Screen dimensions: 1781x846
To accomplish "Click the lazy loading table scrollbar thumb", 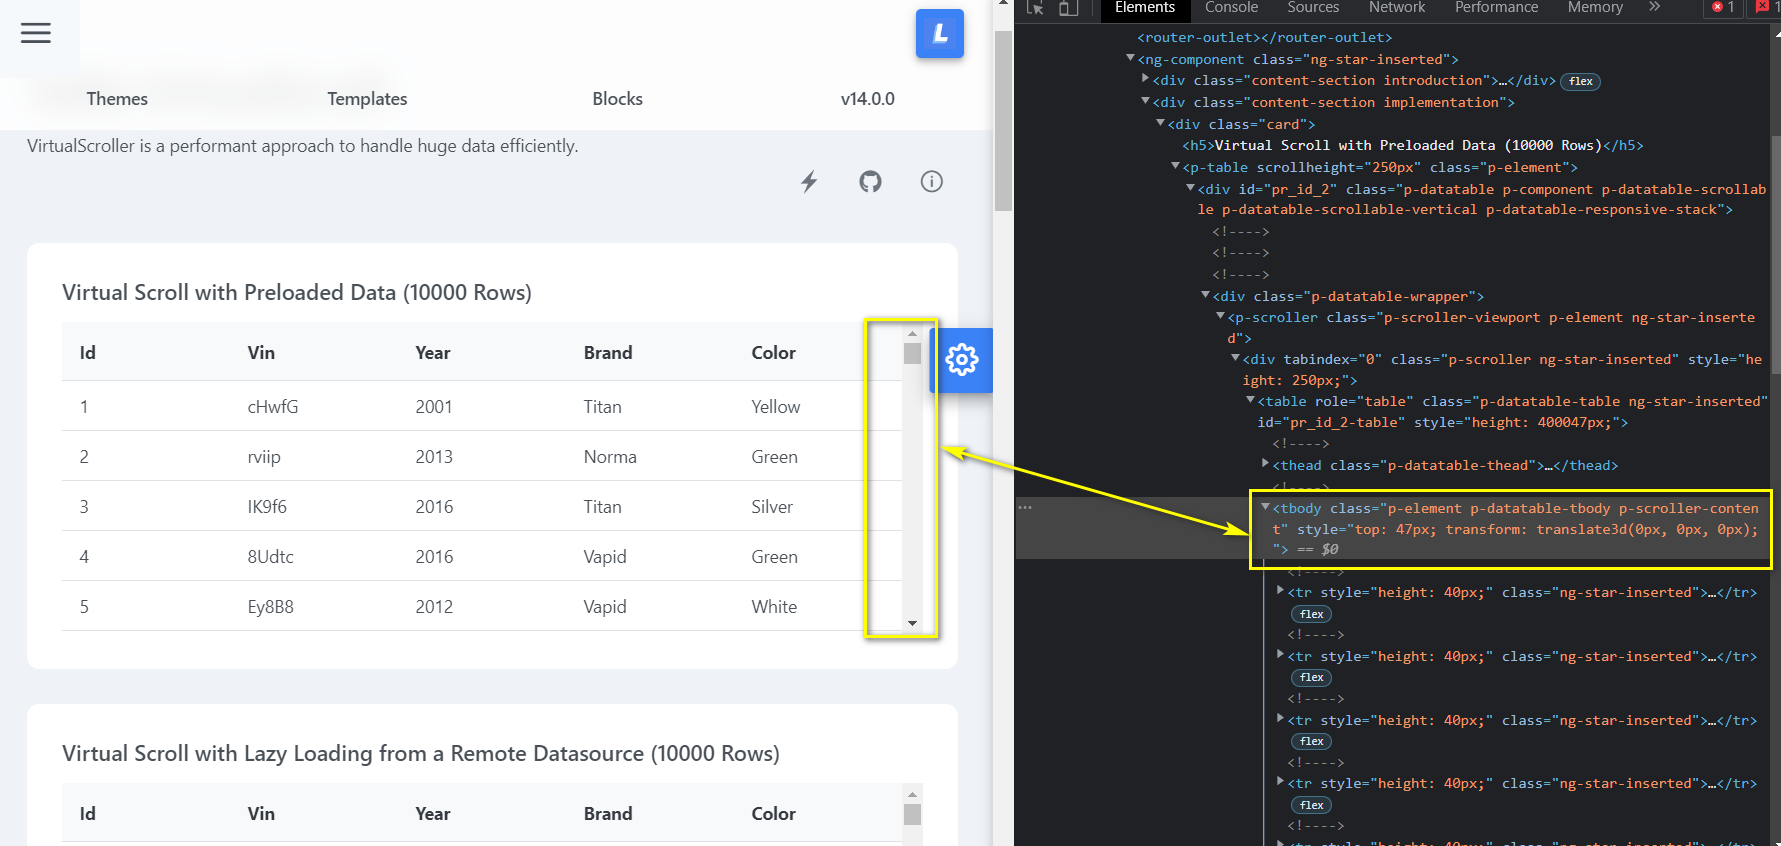I will [912, 814].
